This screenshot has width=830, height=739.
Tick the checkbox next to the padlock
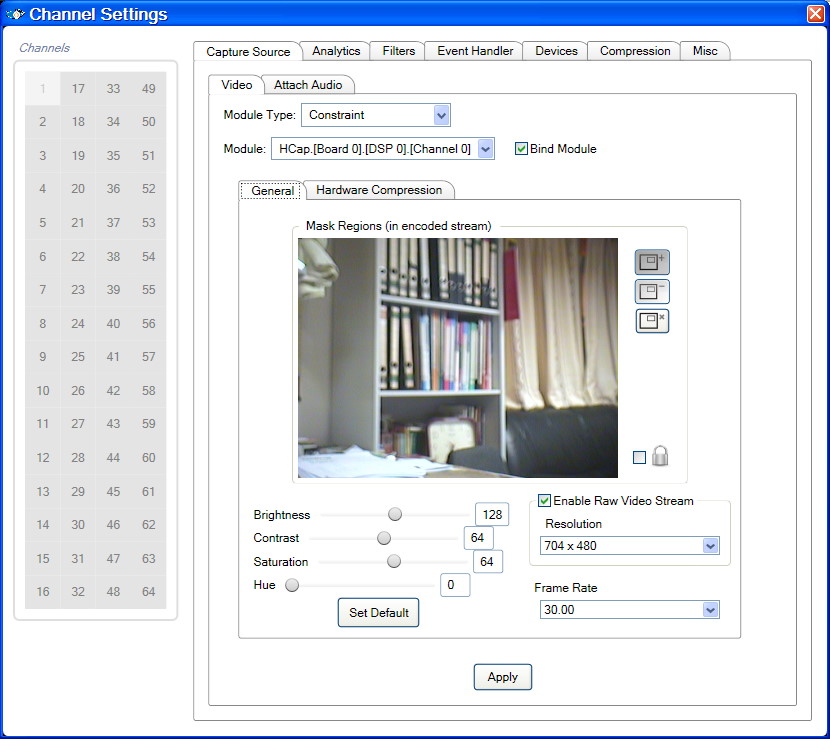pos(640,458)
